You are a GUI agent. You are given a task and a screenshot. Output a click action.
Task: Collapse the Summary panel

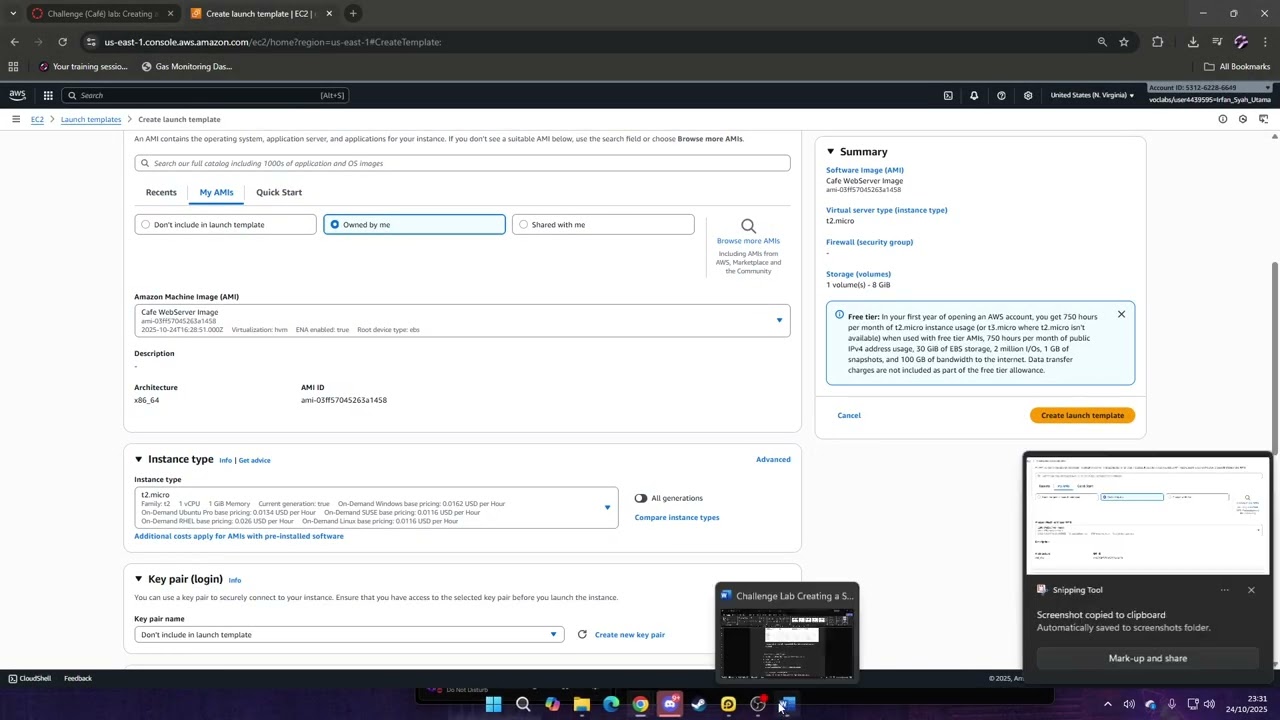pyautogui.click(x=830, y=151)
